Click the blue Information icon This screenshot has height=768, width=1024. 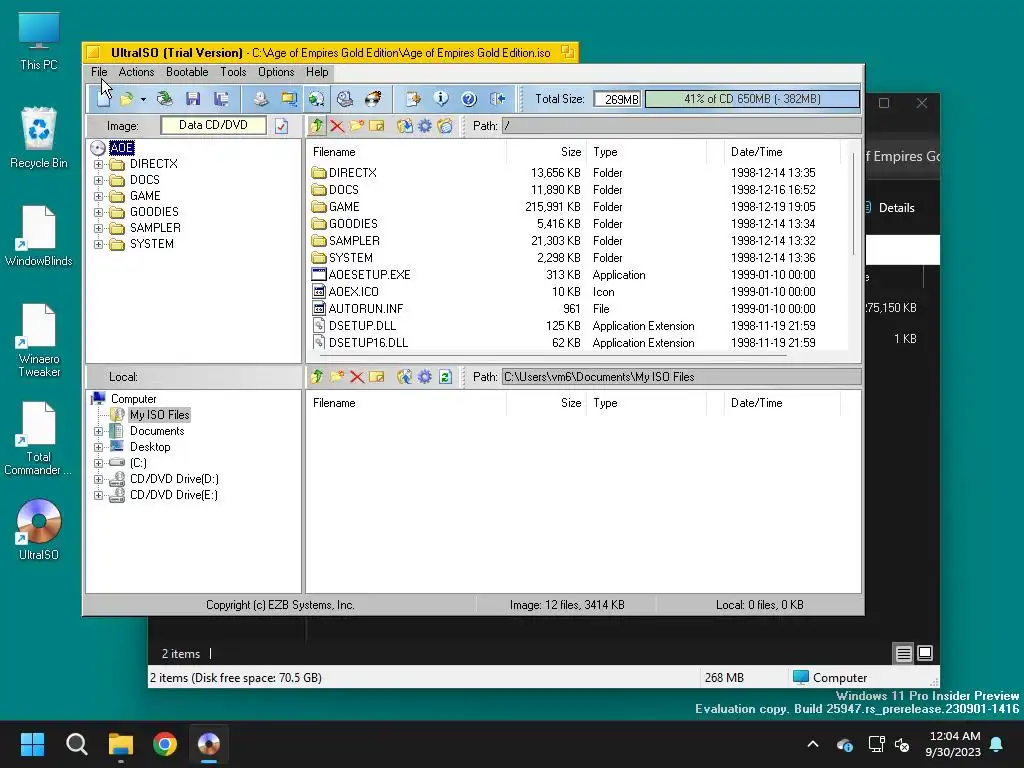tap(441, 99)
